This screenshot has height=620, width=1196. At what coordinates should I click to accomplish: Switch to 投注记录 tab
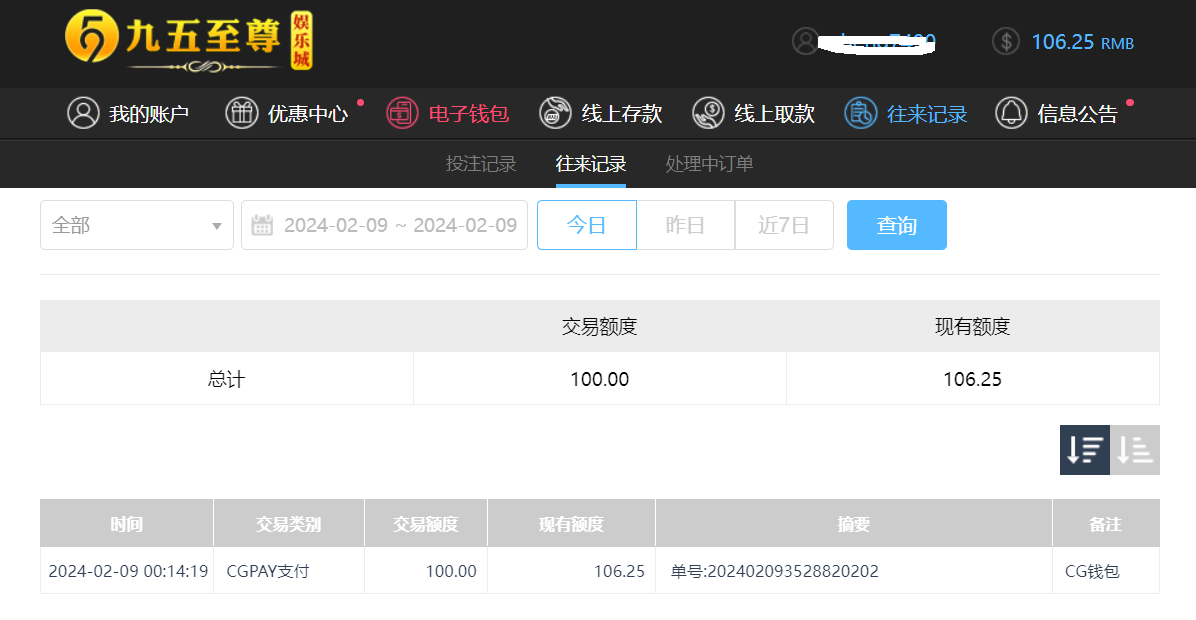click(x=481, y=163)
